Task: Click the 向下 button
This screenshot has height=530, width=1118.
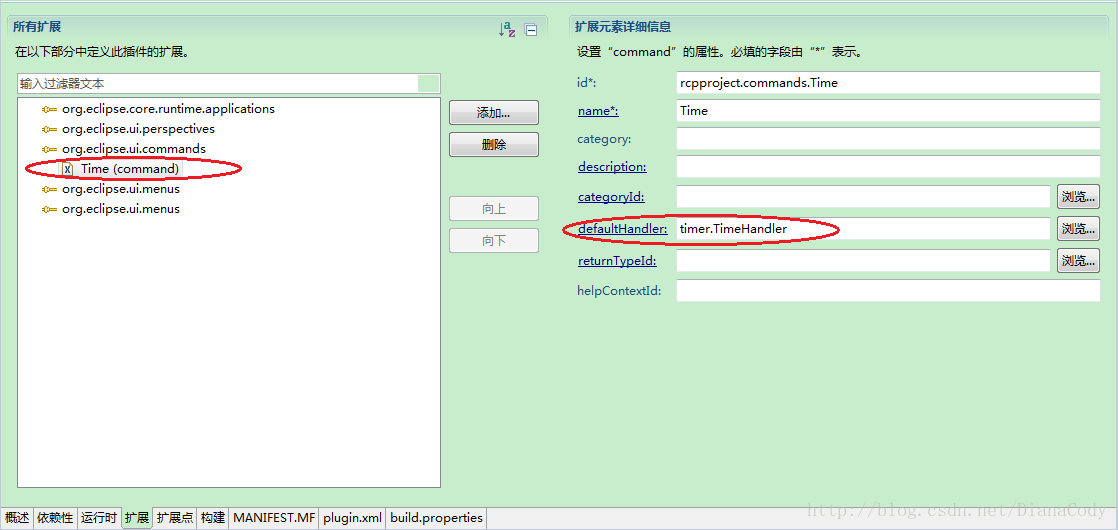Action: coord(493,240)
